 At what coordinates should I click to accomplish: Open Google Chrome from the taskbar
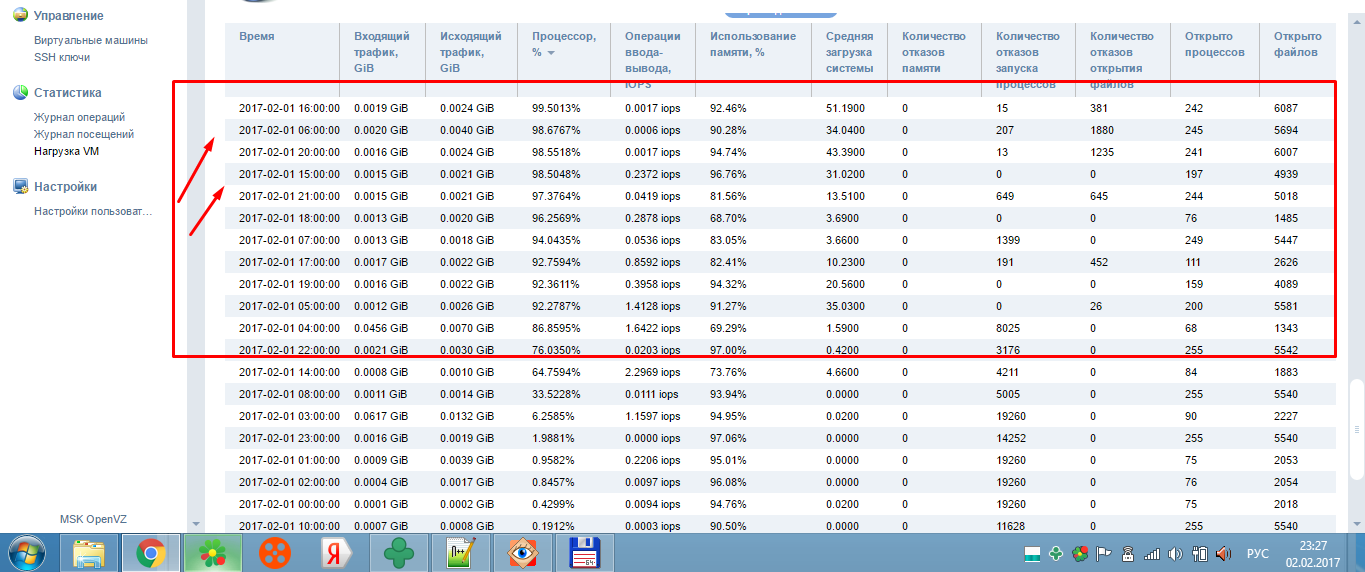pyautogui.click(x=151, y=553)
